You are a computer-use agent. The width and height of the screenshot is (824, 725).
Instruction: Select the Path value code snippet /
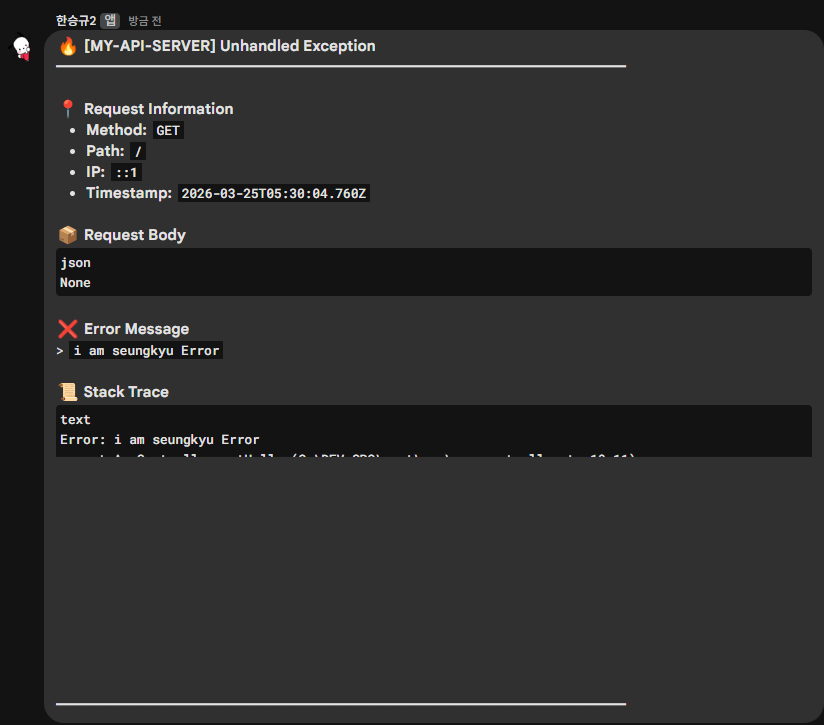(x=137, y=151)
